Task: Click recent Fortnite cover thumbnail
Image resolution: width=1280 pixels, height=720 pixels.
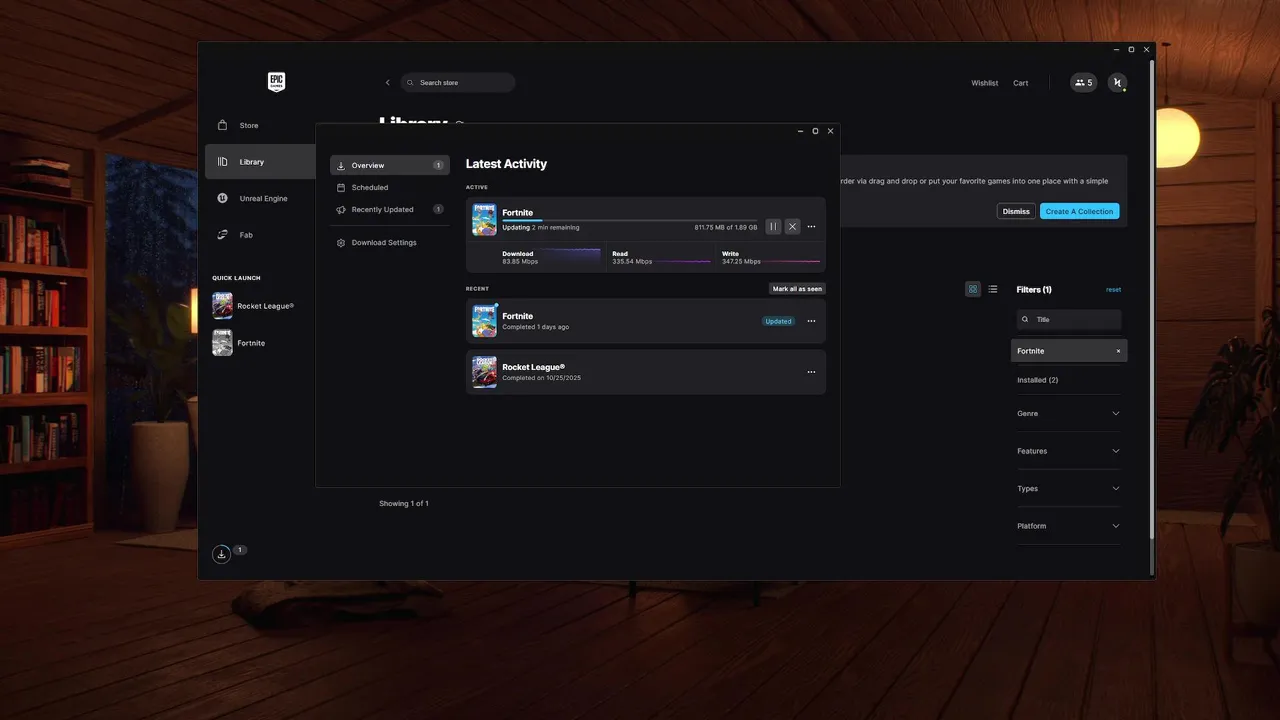Action: point(484,321)
